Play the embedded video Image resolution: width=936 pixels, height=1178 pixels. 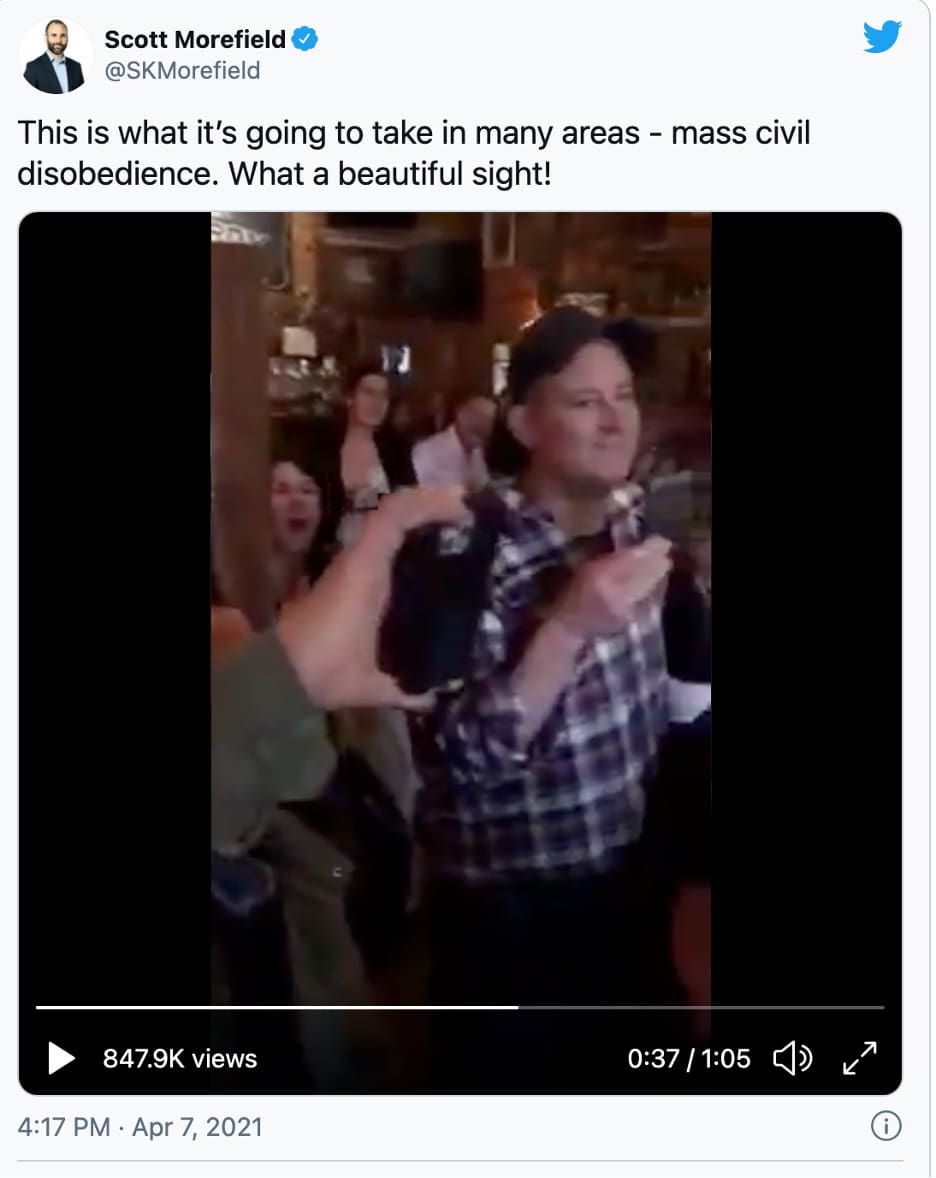click(61, 1058)
